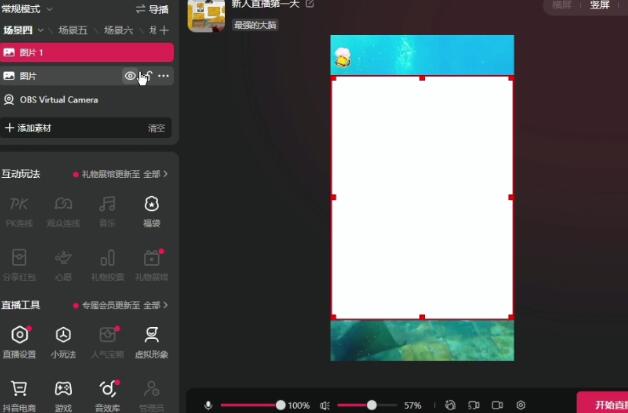Image resolution: width=628 pixels, height=413 pixels.
Task: Click the beauty face icon in bottom bar
Action: 450,405
